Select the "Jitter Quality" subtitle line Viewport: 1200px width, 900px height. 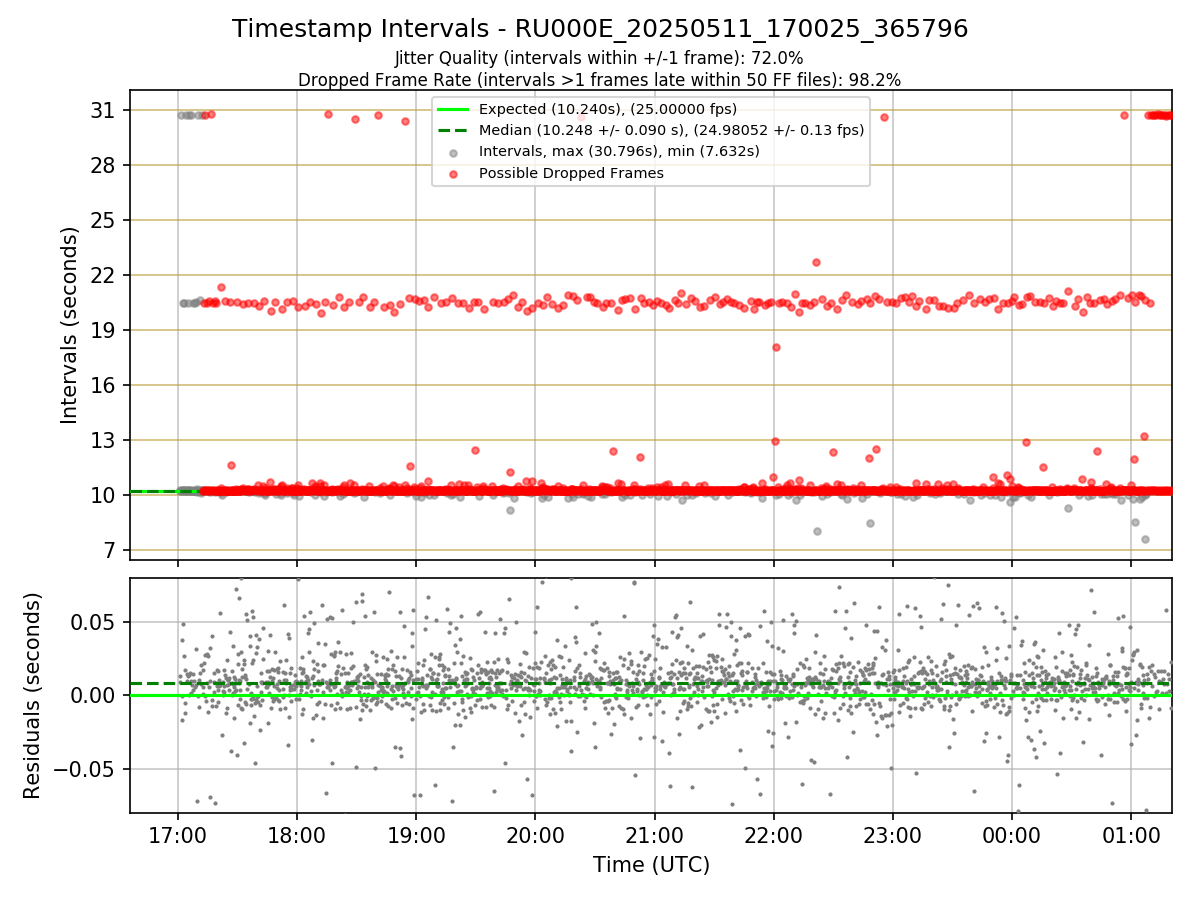pos(600,58)
